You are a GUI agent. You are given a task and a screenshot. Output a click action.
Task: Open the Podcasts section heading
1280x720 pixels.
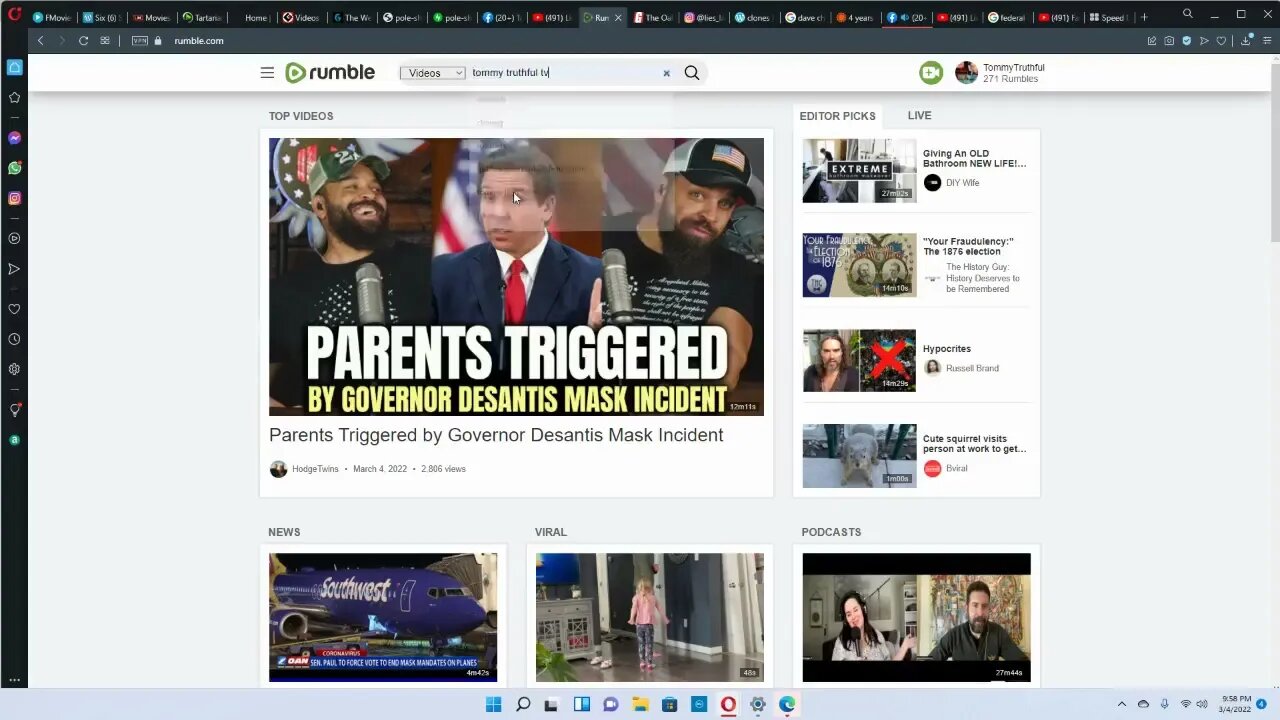tap(831, 532)
